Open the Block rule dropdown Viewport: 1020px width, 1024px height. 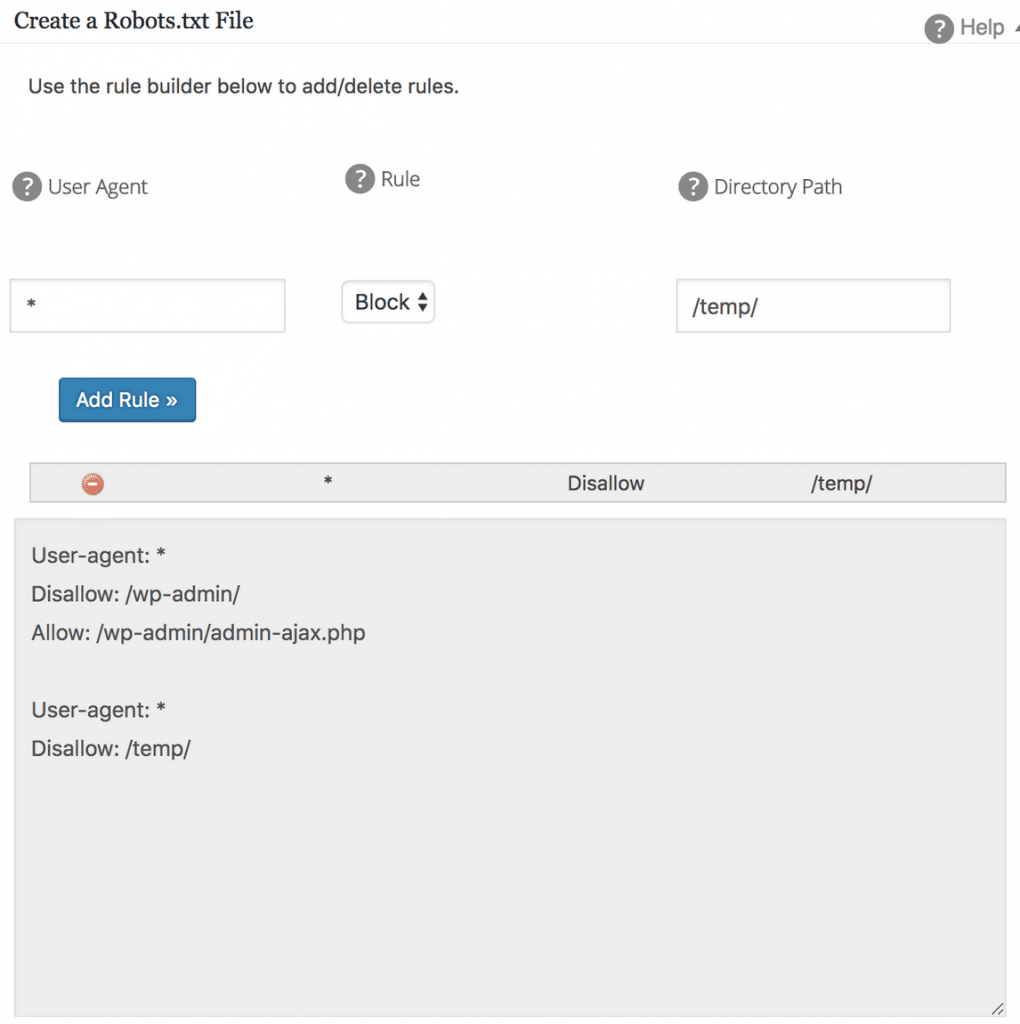(388, 302)
